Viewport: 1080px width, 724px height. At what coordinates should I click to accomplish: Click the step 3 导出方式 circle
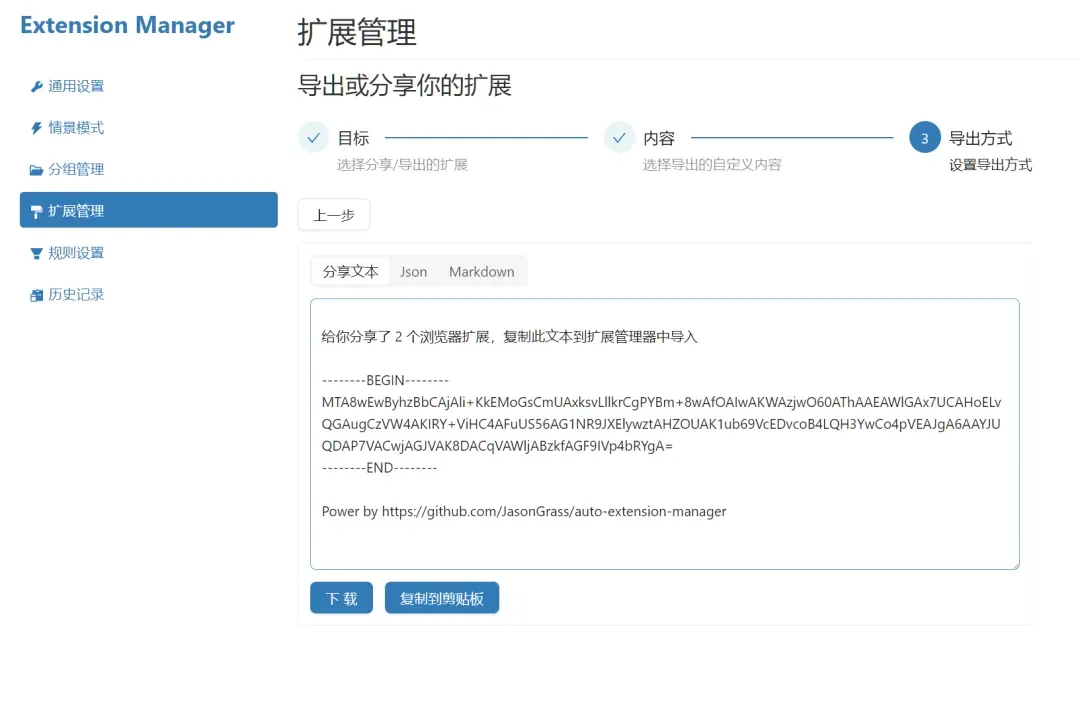coord(925,138)
